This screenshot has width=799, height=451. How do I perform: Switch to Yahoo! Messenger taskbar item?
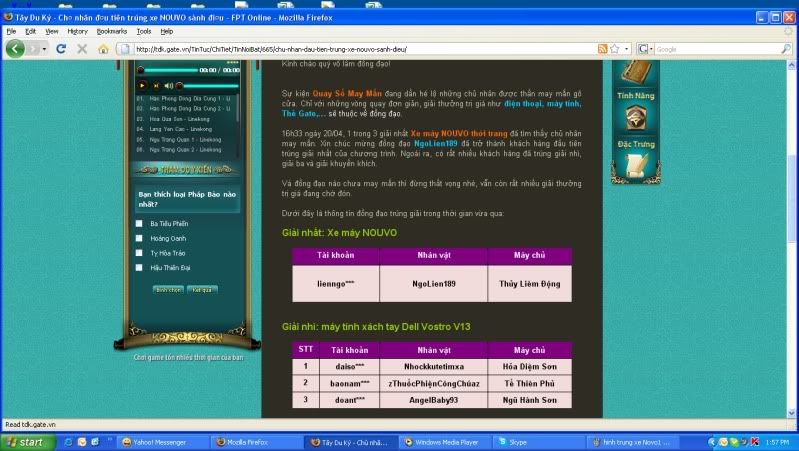[x=164, y=442]
